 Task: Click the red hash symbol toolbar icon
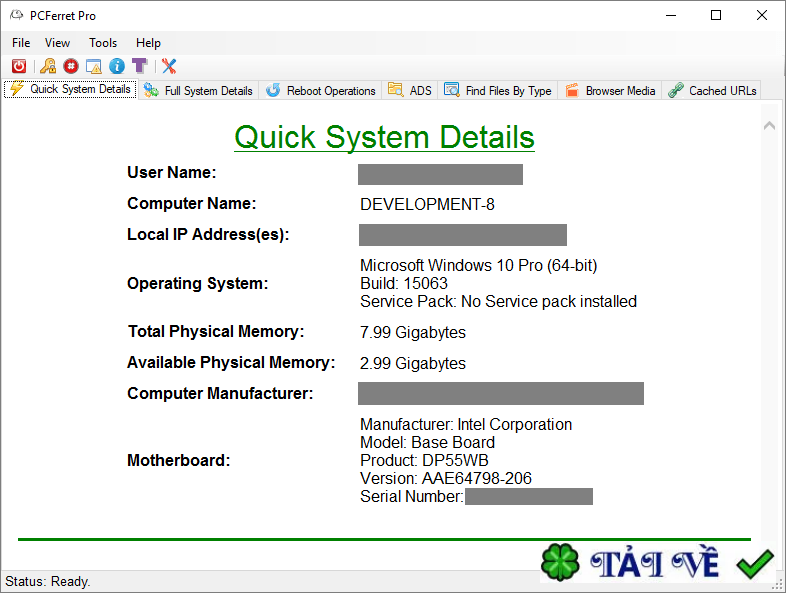(x=70, y=66)
